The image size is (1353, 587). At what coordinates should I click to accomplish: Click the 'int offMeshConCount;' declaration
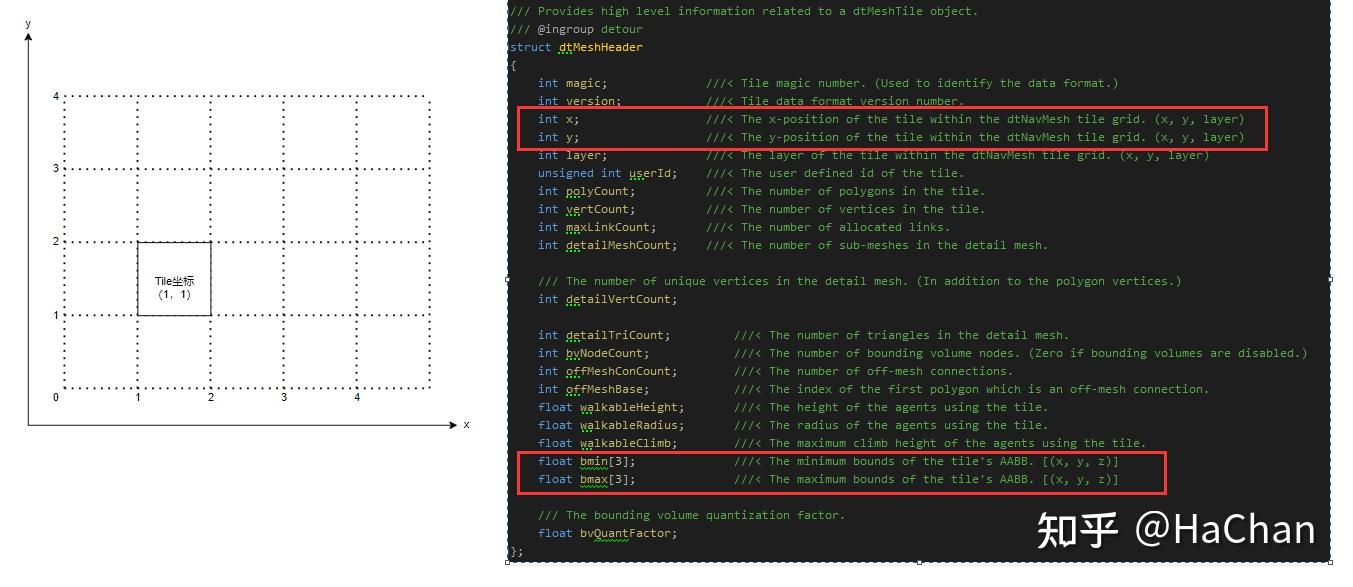click(x=607, y=371)
